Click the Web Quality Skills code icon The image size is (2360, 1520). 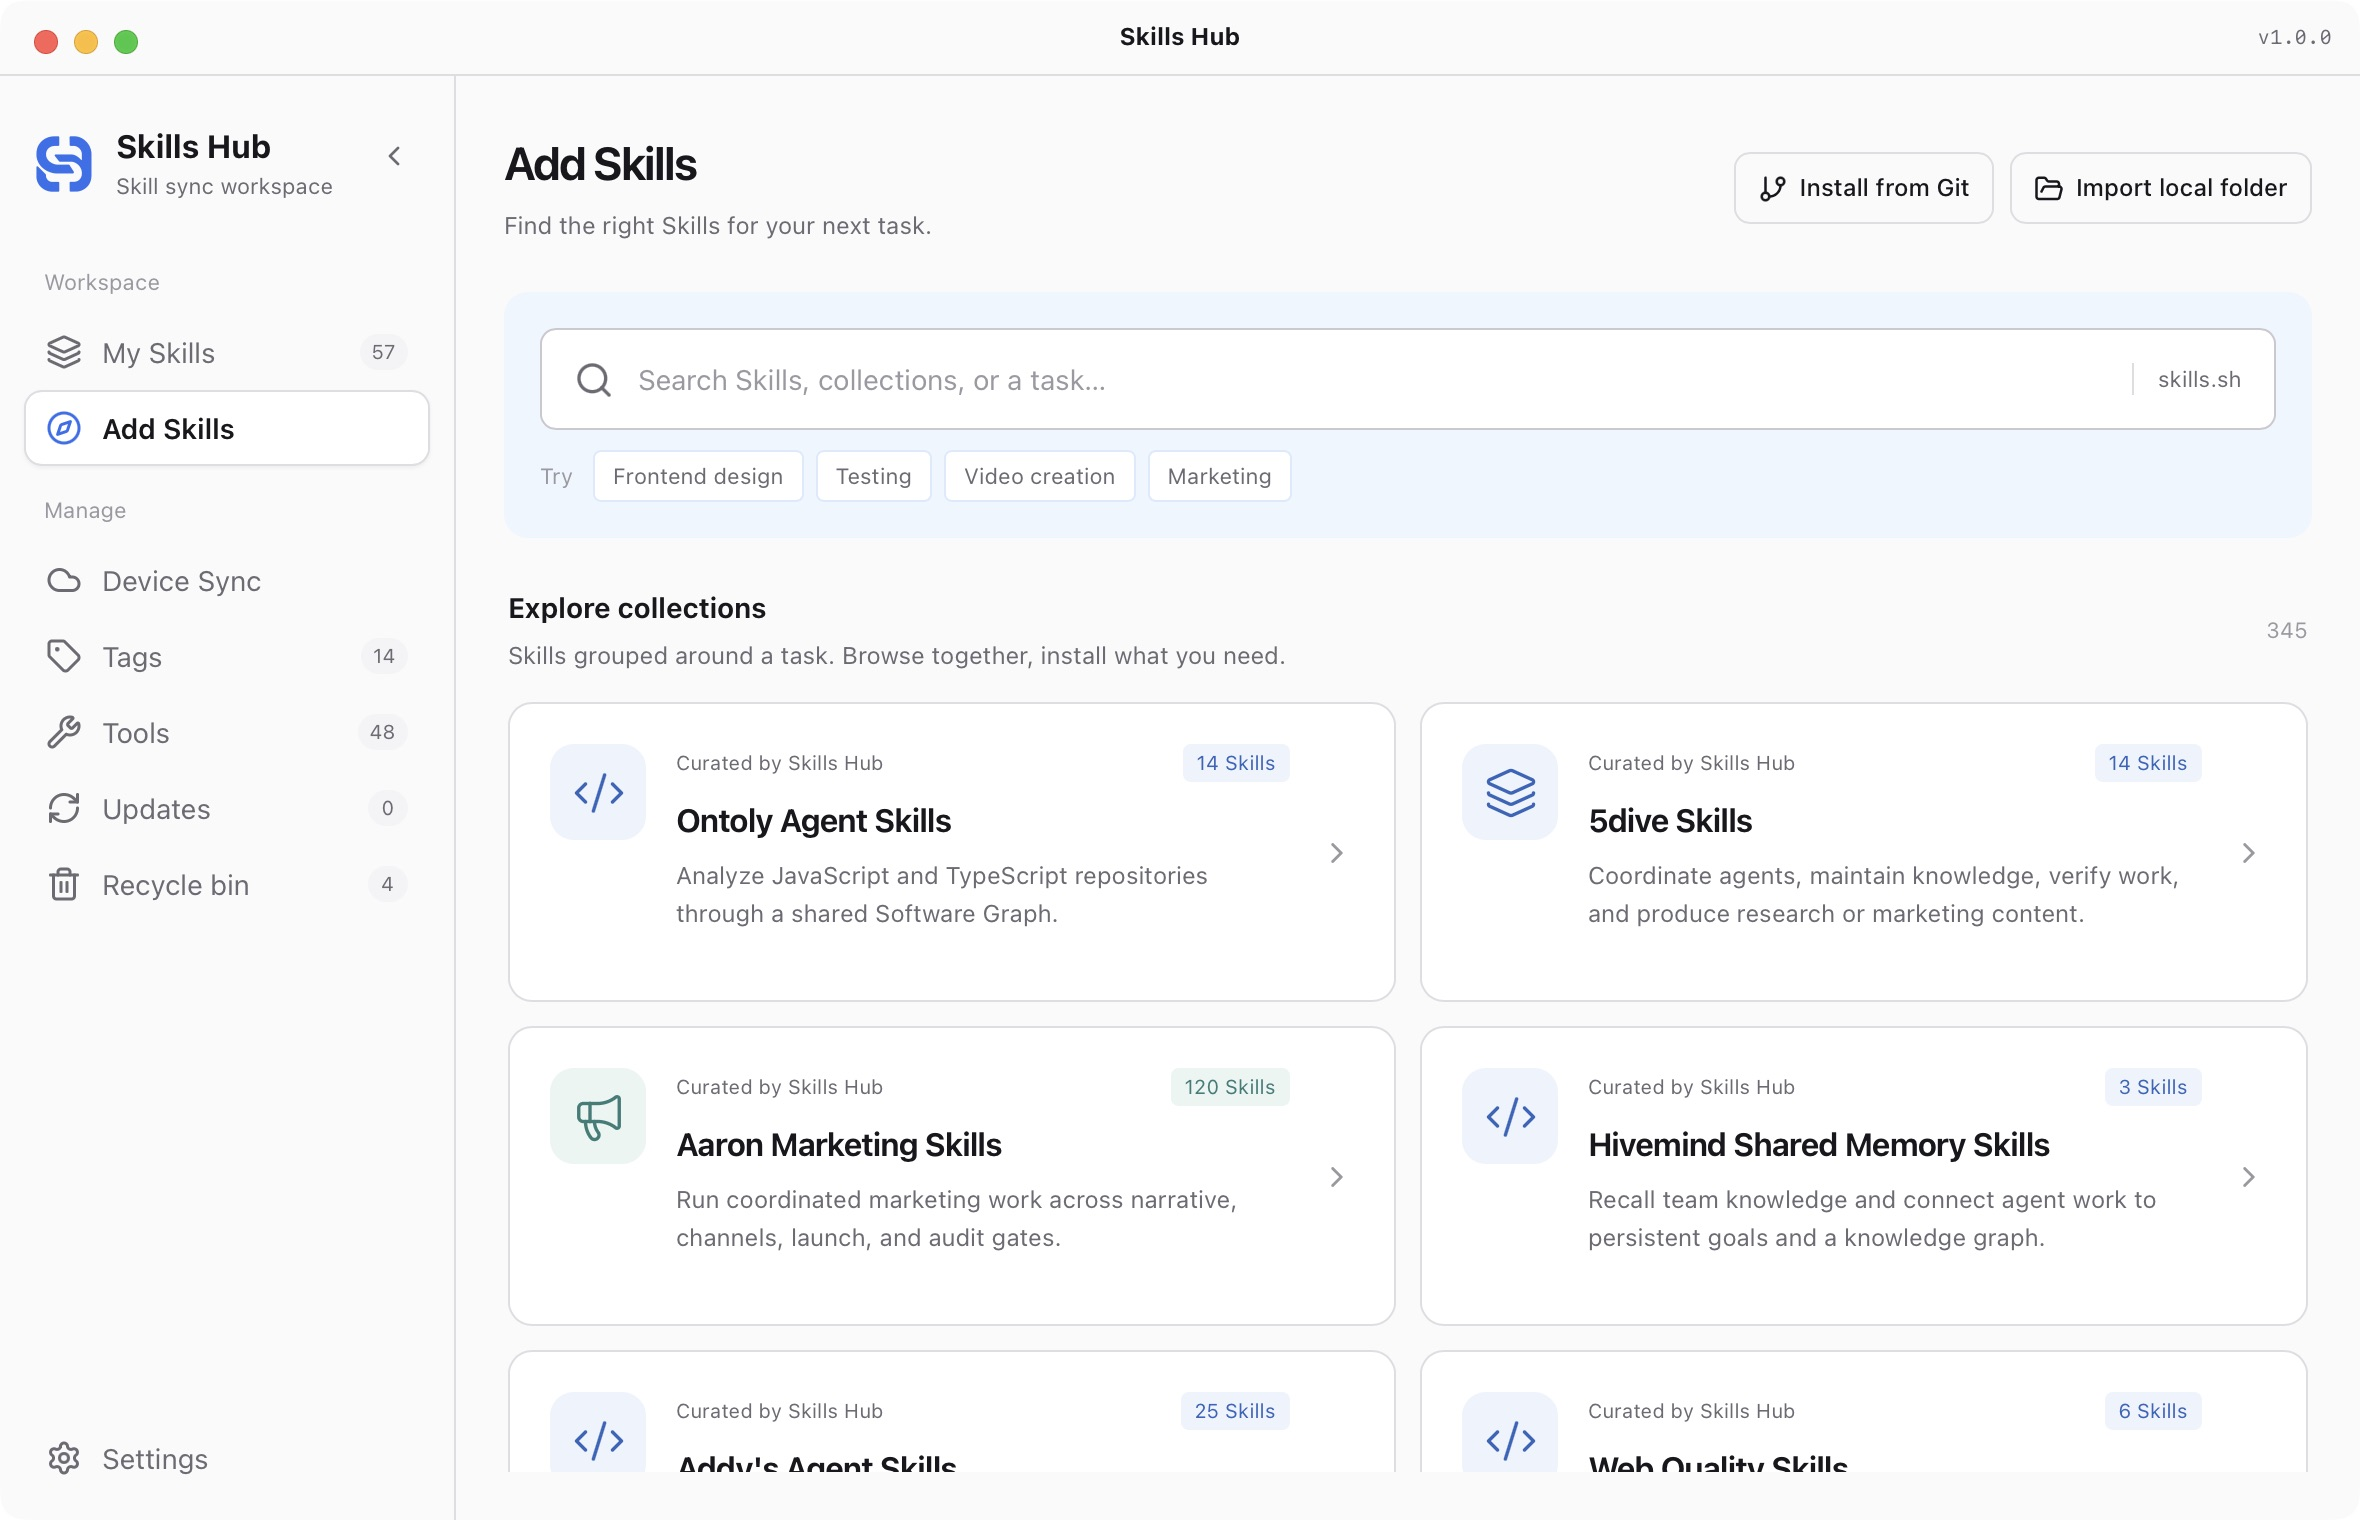tap(1510, 1432)
